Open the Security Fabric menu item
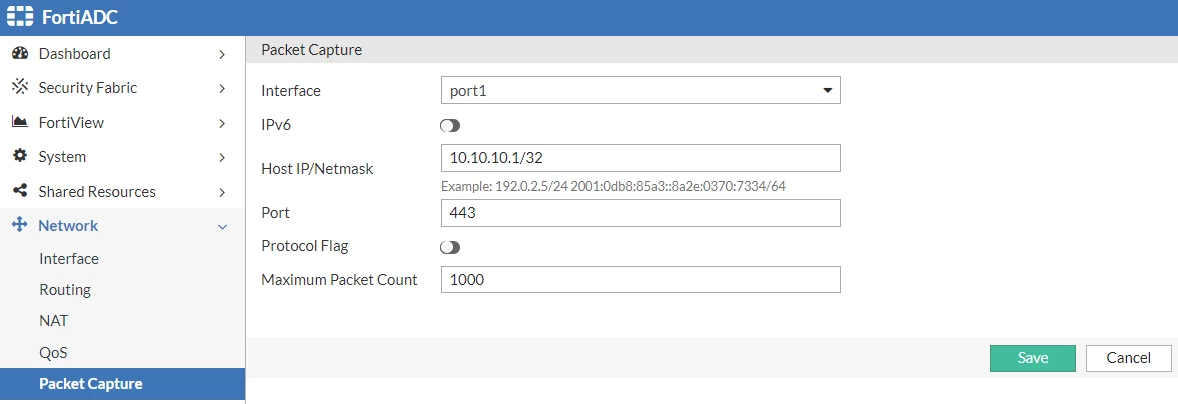1178x404 pixels. (x=122, y=88)
